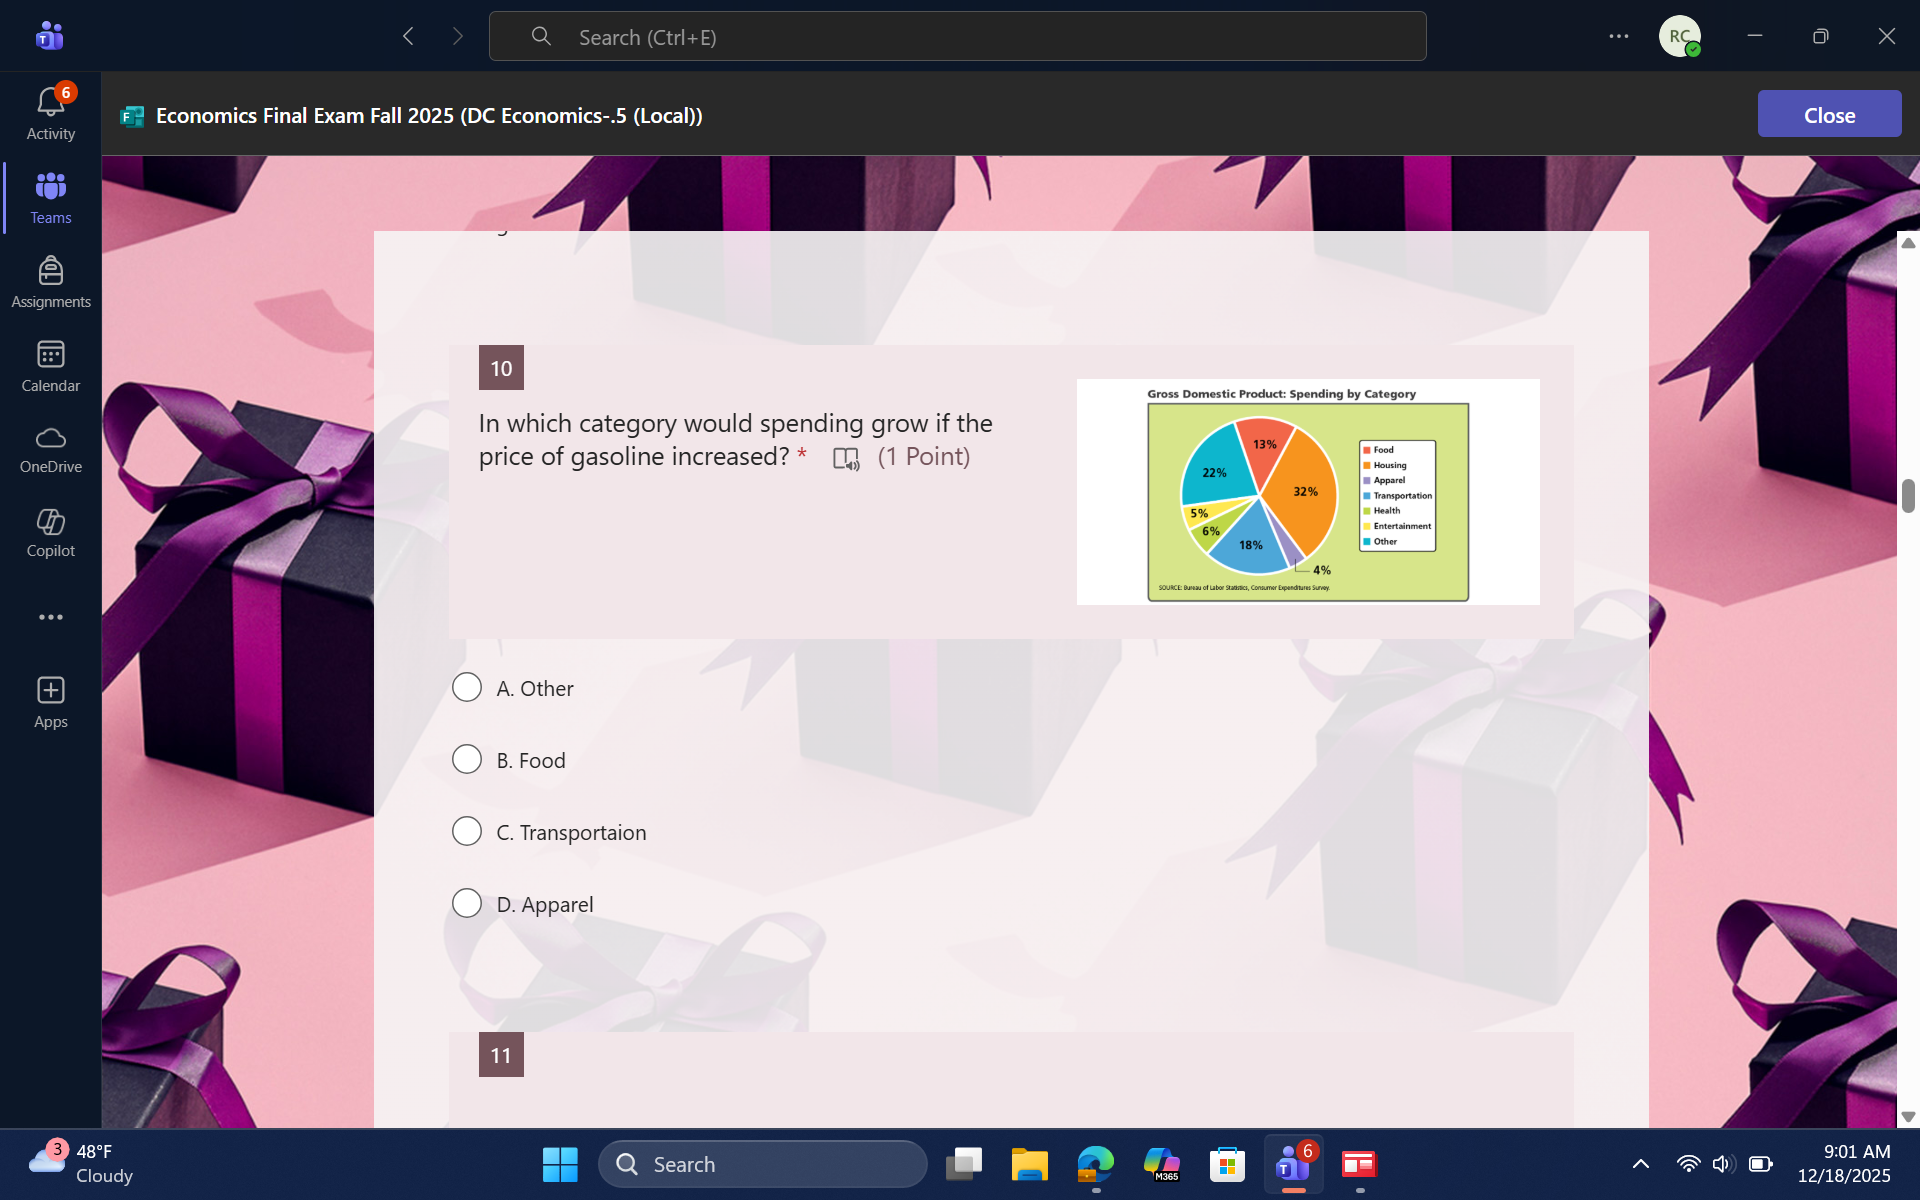Go back with the left arrow
Image resolution: width=1920 pixels, height=1200 pixels.
408,37
